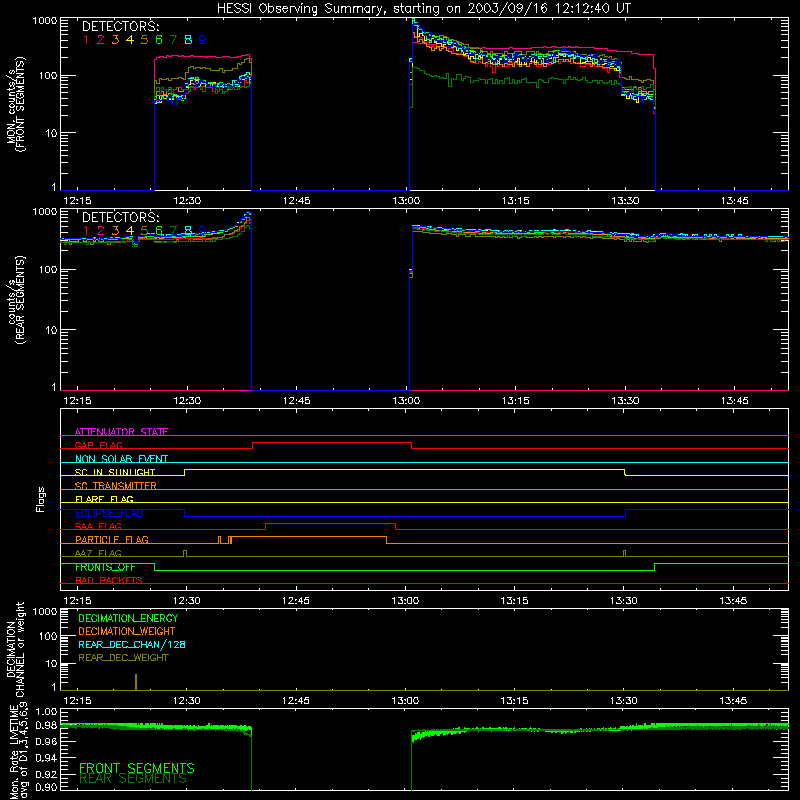Click 1 y-axis value in rear segments plot
The width and height of the screenshot is (800, 800).
tap(54, 387)
